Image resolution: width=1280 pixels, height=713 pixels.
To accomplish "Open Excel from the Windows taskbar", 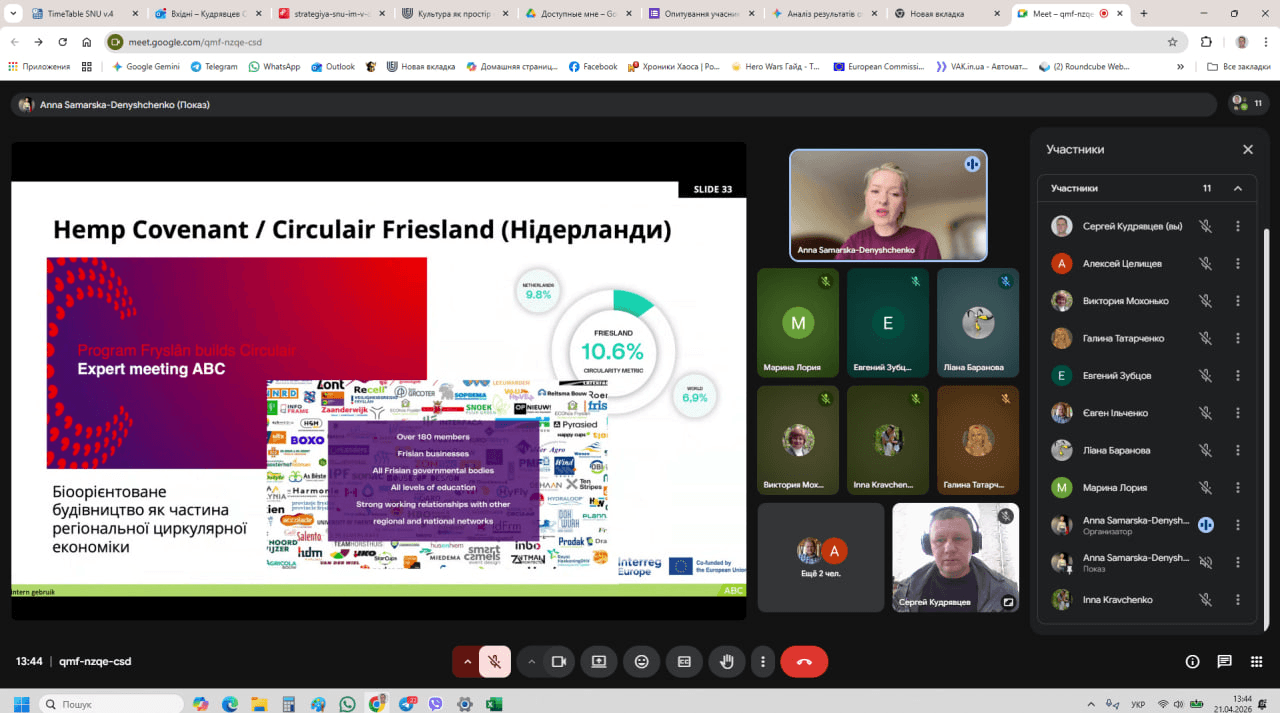I will click(493, 704).
